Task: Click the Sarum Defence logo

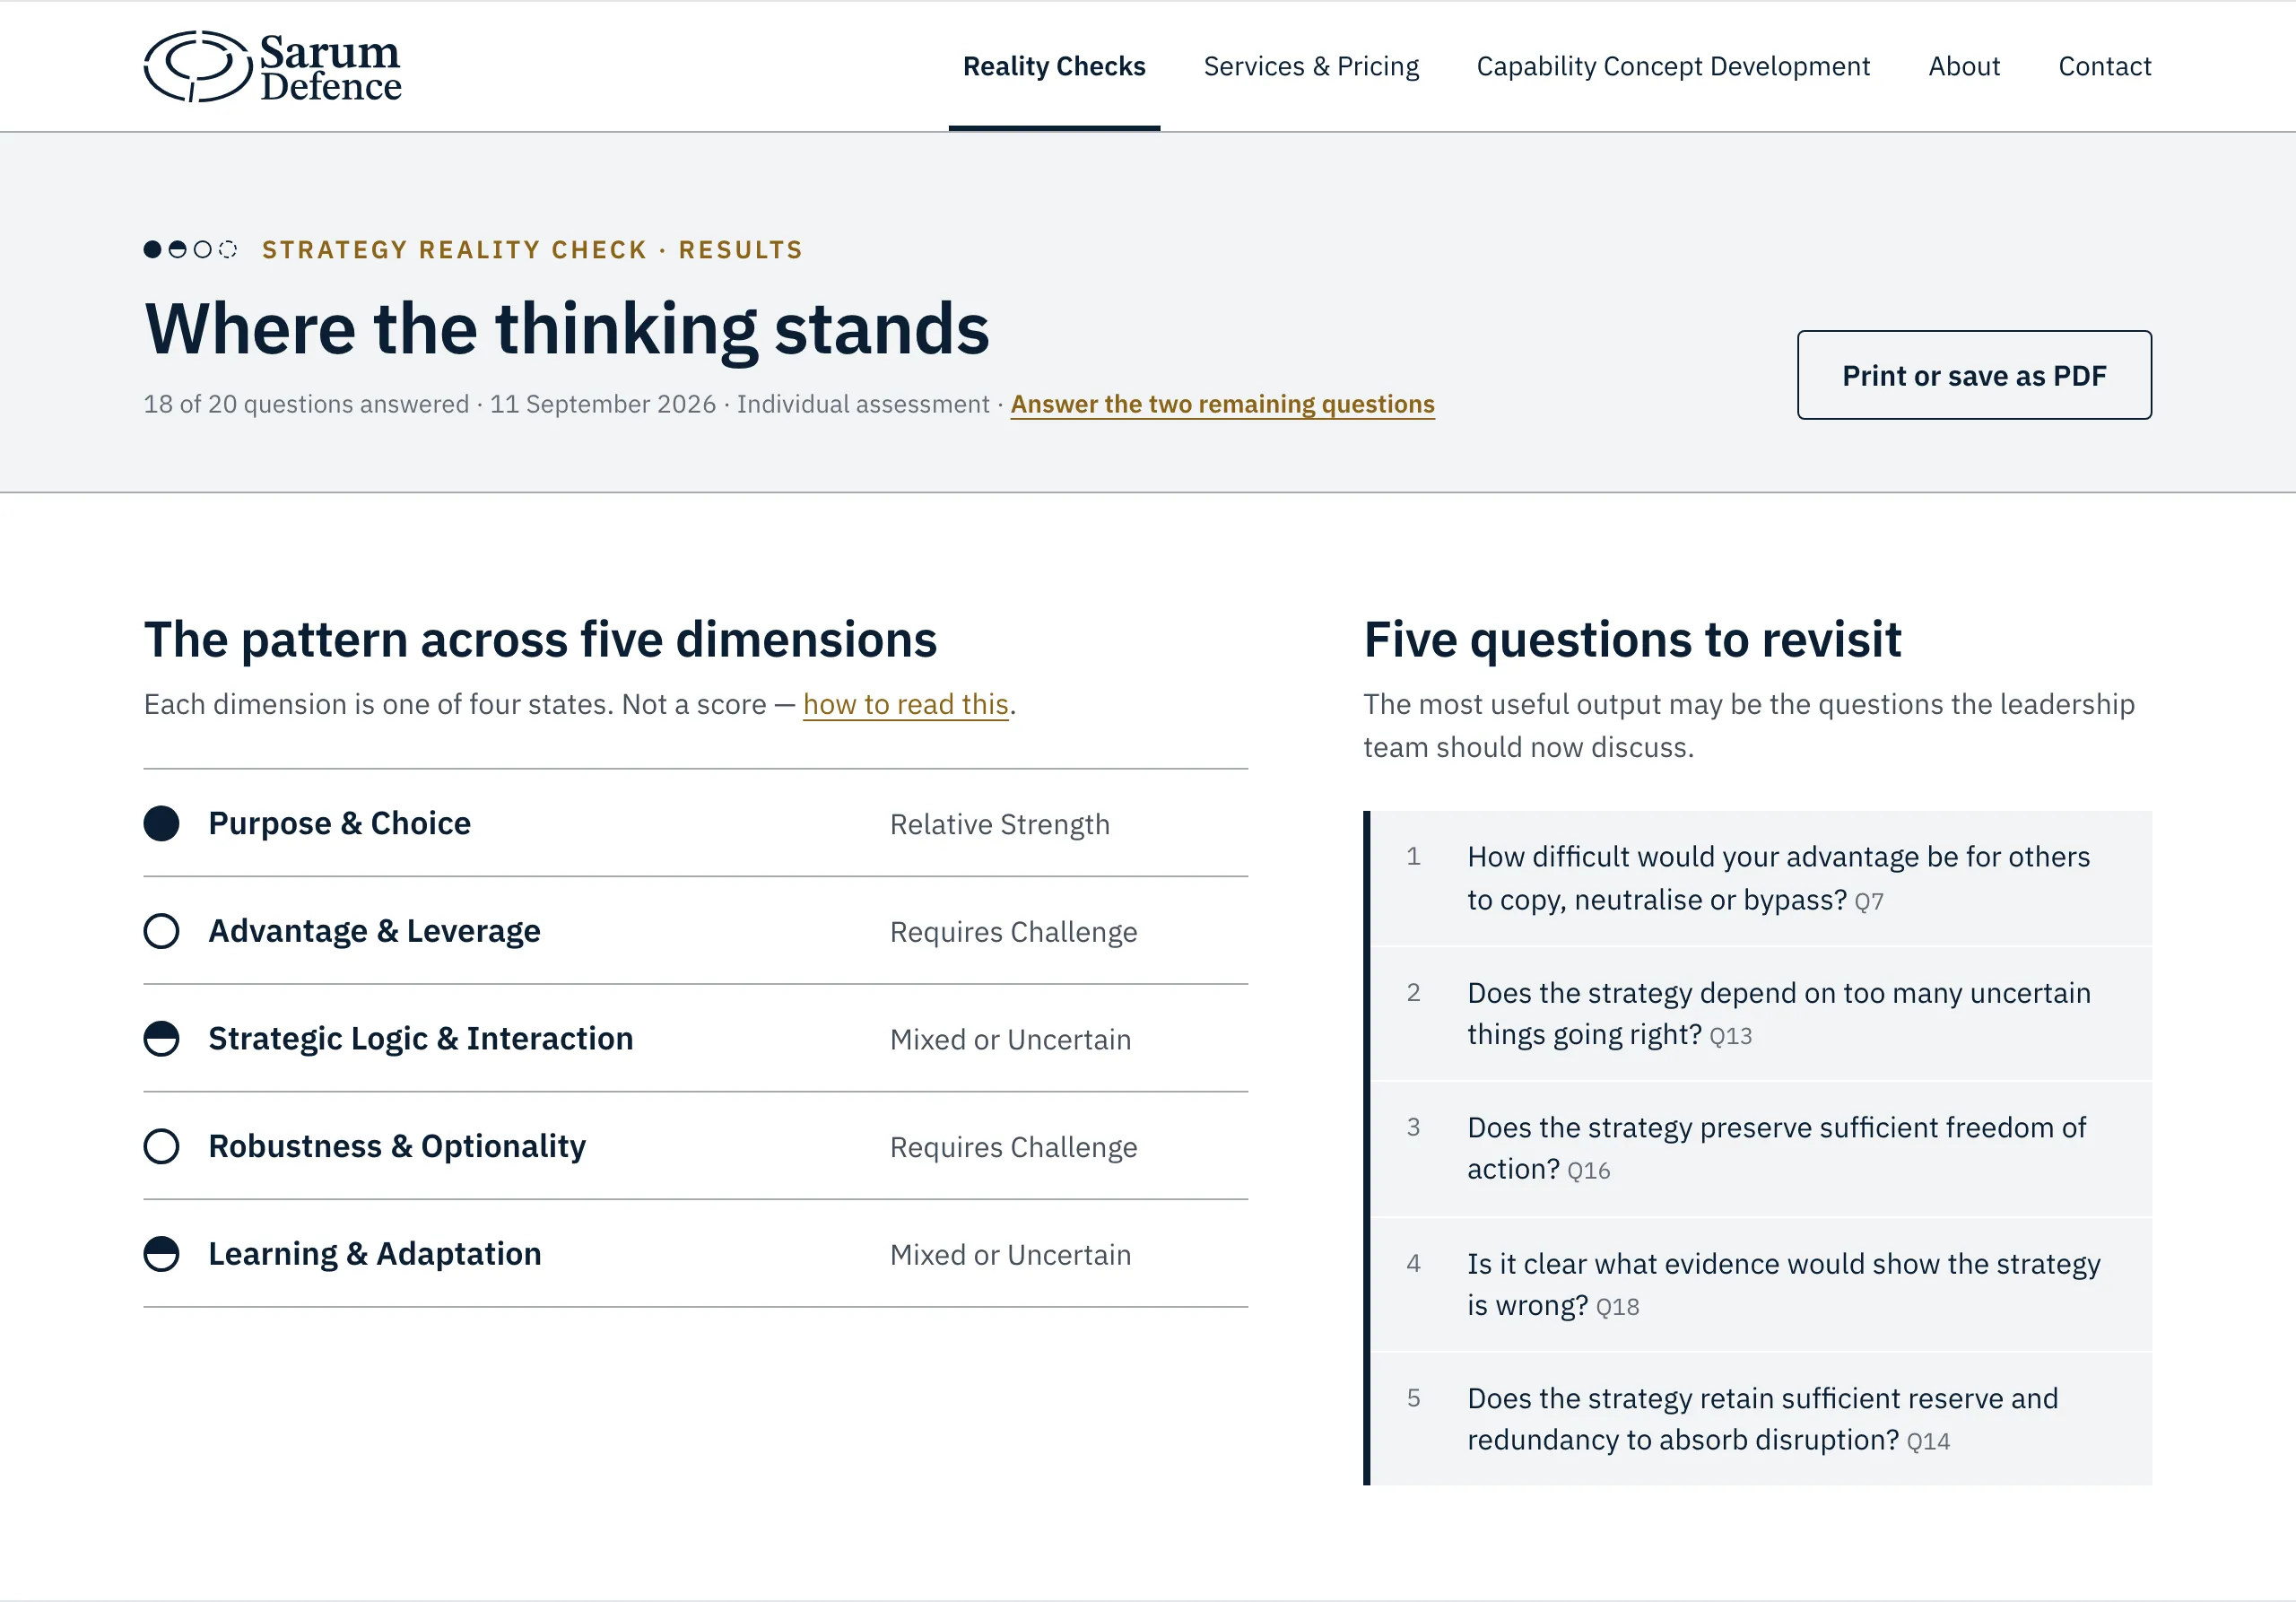Action: pyautogui.click(x=272, y=66)
